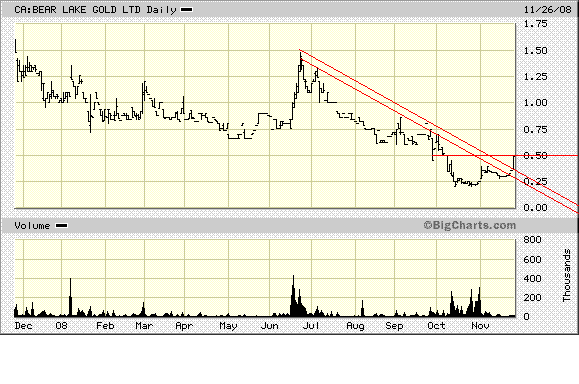The image size is (579, 384).
Task: Click the 'Aug' month label
Action: tap(355, 326)
